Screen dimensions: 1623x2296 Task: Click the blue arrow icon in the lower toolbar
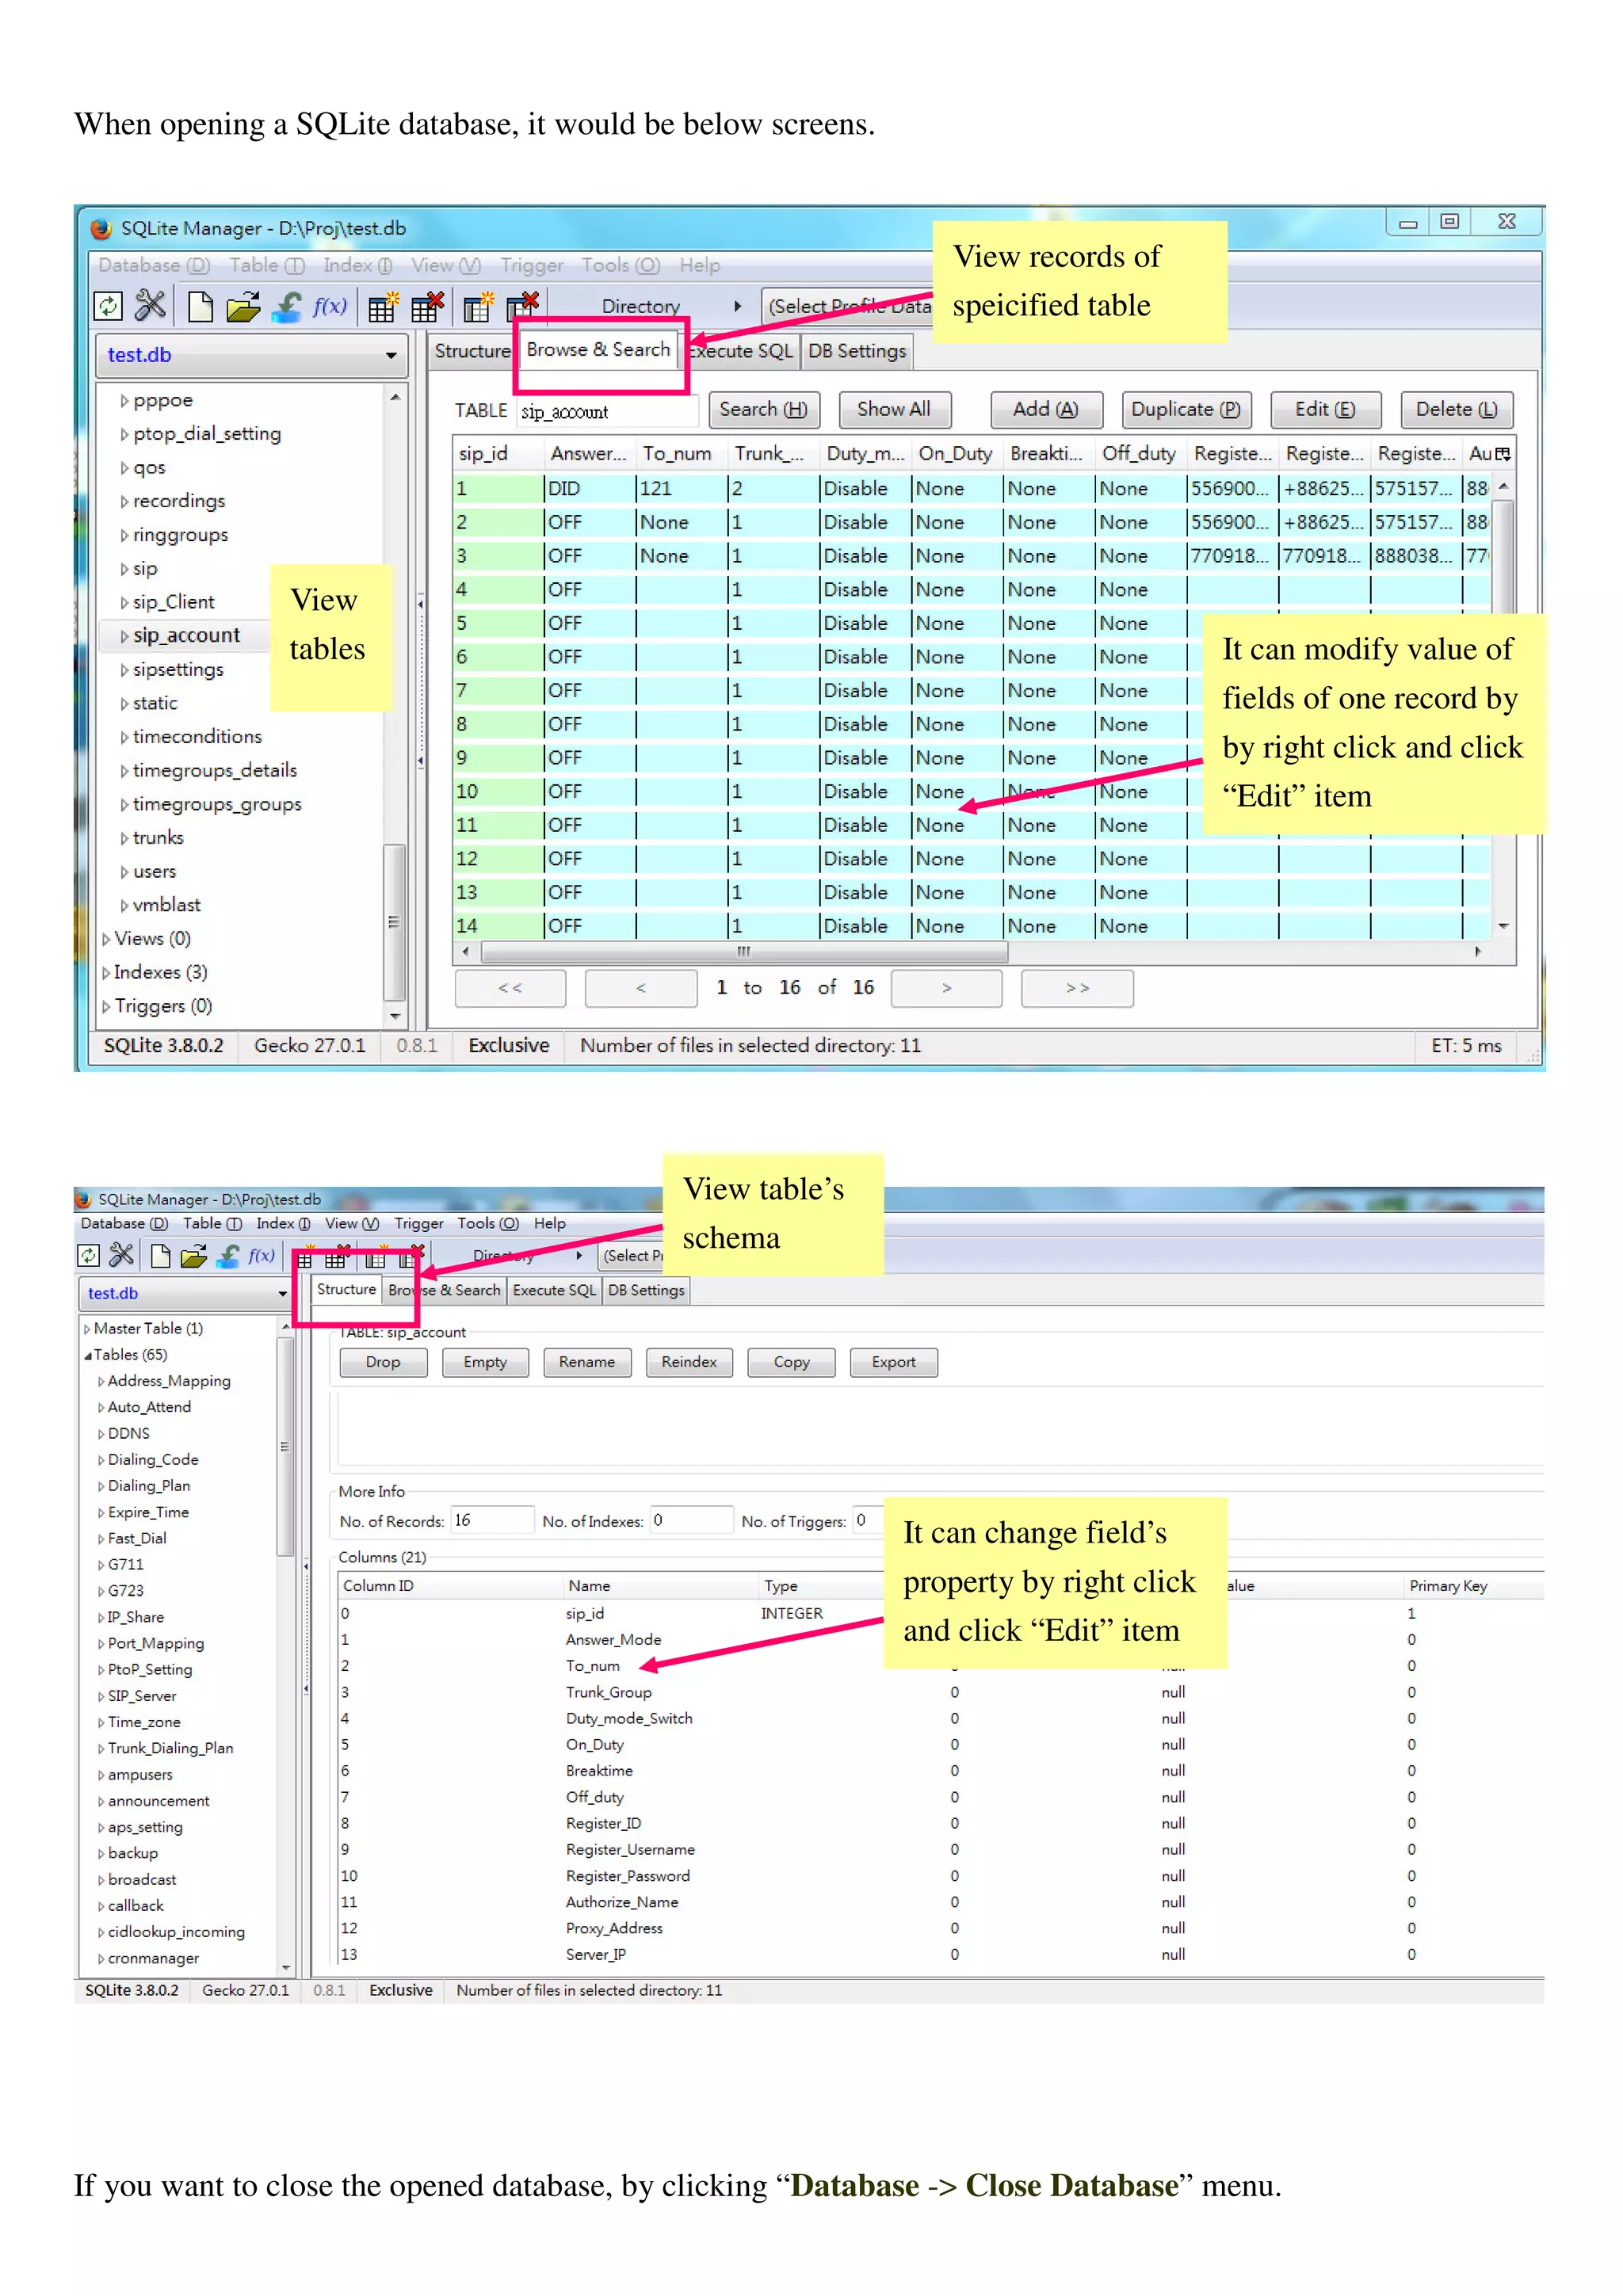click(229, 1255)
